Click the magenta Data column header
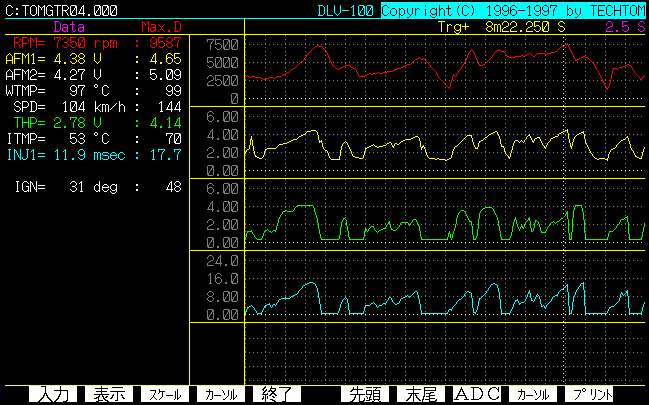The height and width of the screenshot is (405, 649). click(69, 27)
